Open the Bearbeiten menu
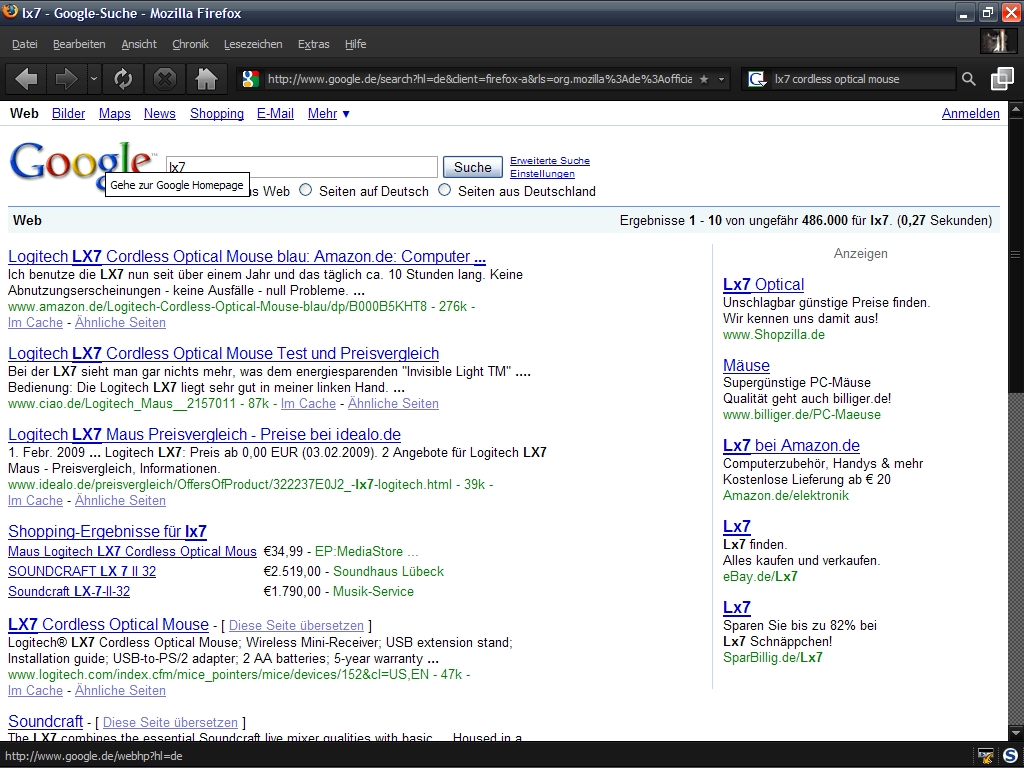The height and width of the screenshot is (768, 1024). click(79, 44)
